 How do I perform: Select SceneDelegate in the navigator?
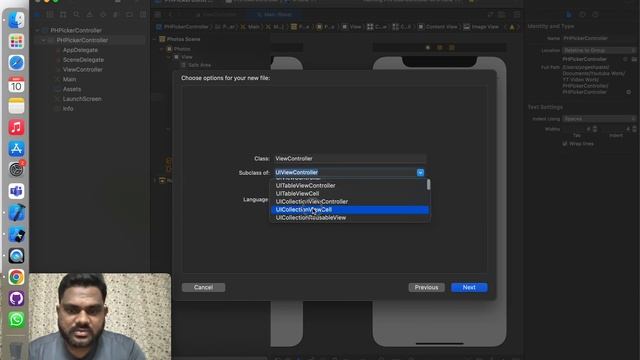(83, 60)
